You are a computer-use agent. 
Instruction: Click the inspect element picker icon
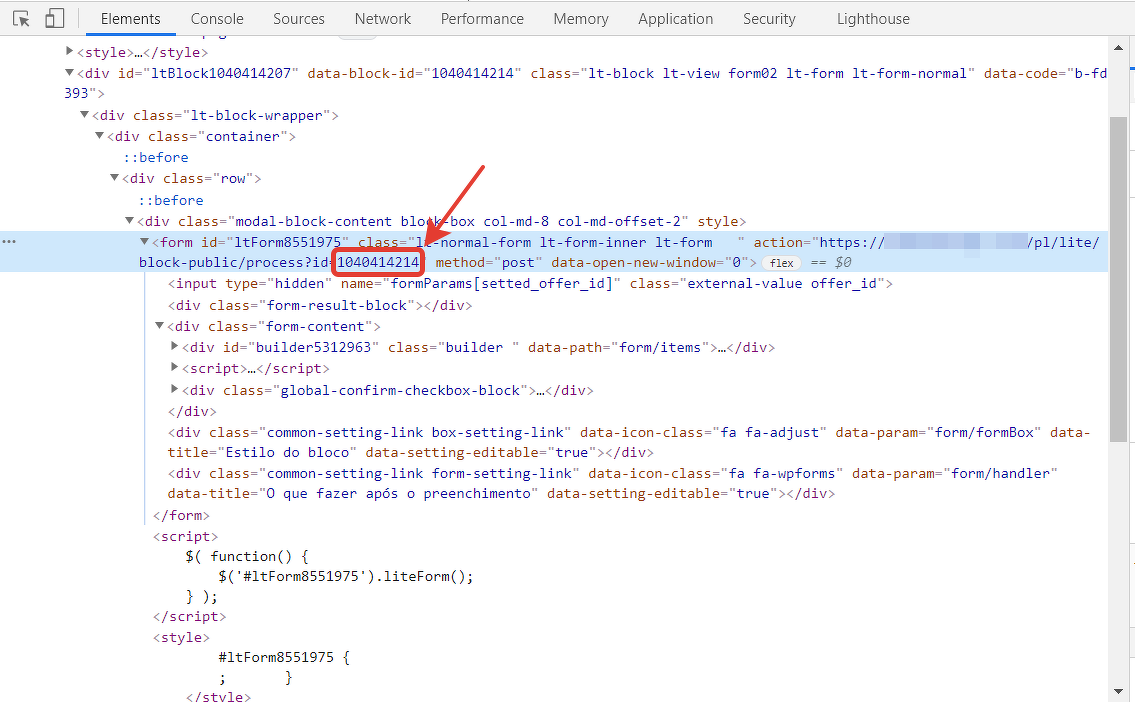21,19
